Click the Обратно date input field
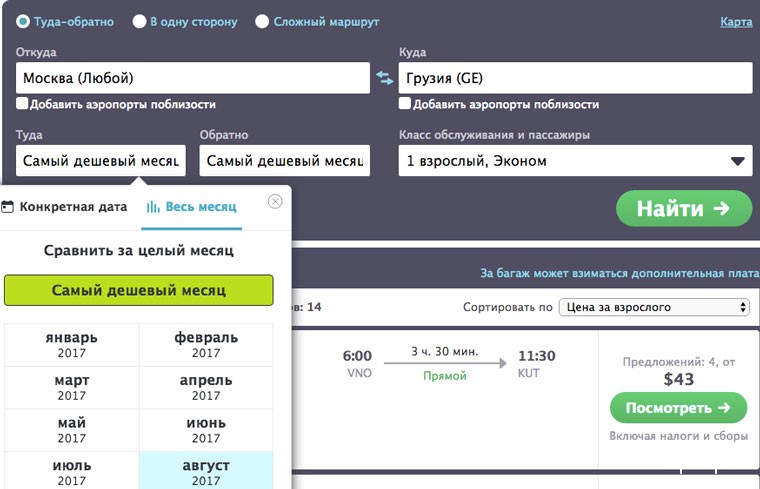Viewport: 760px width, 489px height. (x=285, y=160)
